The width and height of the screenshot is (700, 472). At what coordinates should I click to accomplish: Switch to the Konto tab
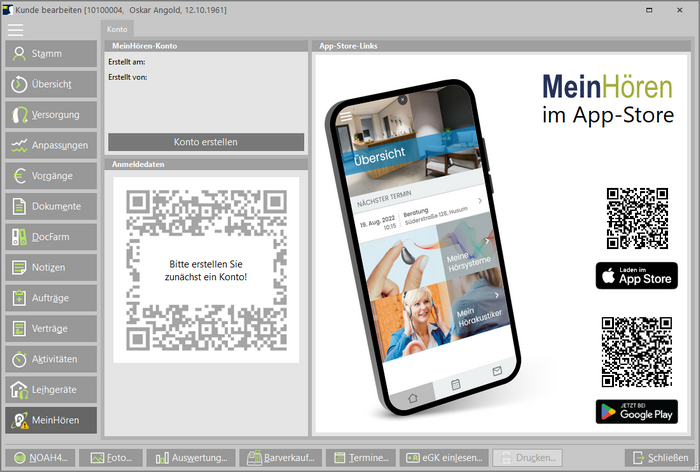(x=116, y=30)
